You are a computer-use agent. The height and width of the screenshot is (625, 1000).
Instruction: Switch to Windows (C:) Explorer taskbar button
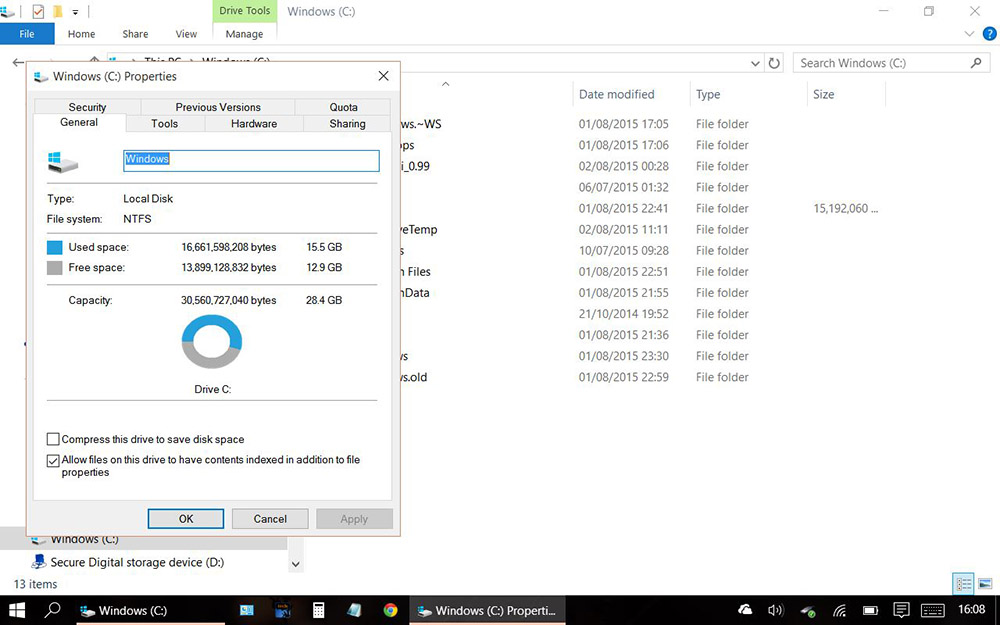coord(151,611)
